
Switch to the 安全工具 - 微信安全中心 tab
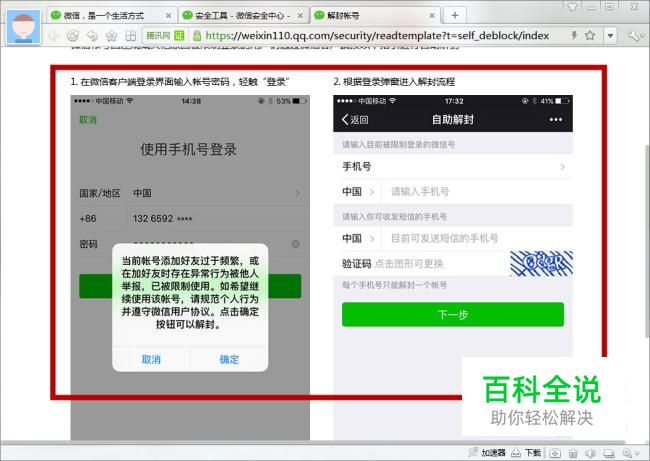pyautogui.click(x=243, y=16)
